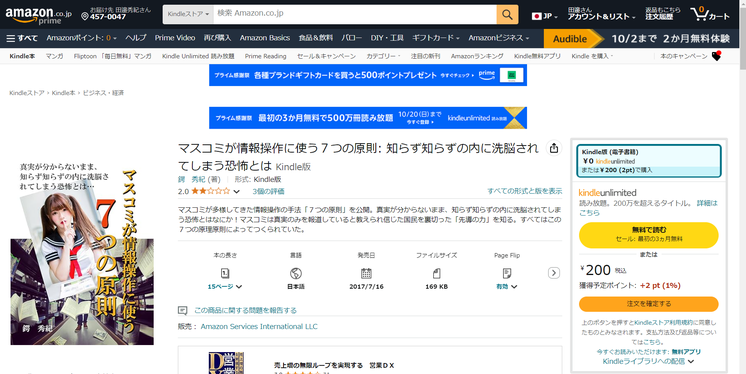Click すべての形式と版を表示 link

click(x=524, y=191)
